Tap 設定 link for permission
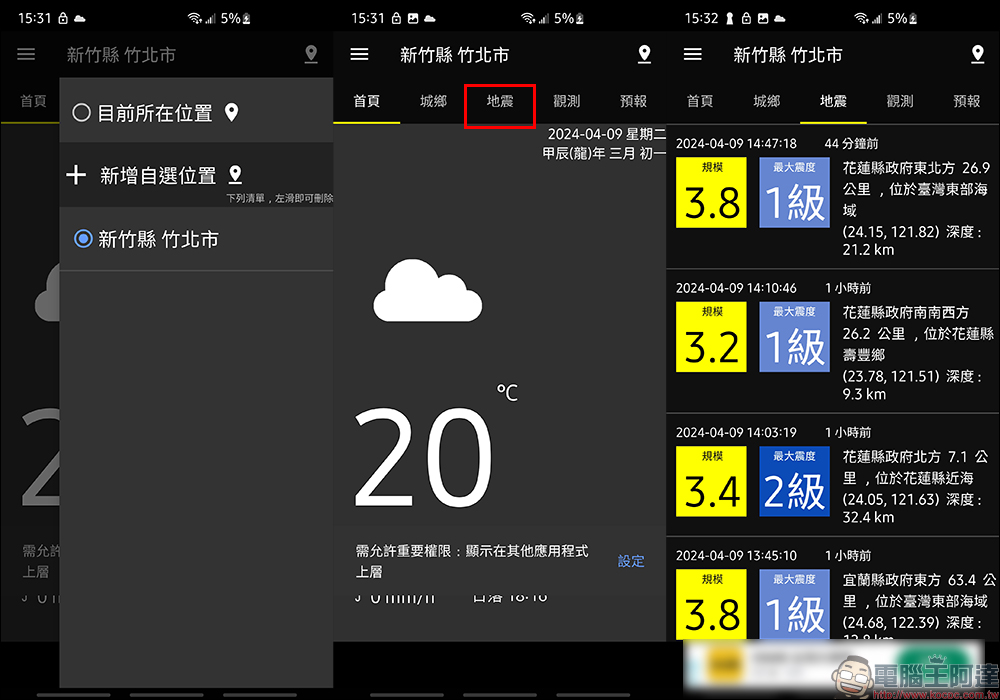 coord(631,561)
